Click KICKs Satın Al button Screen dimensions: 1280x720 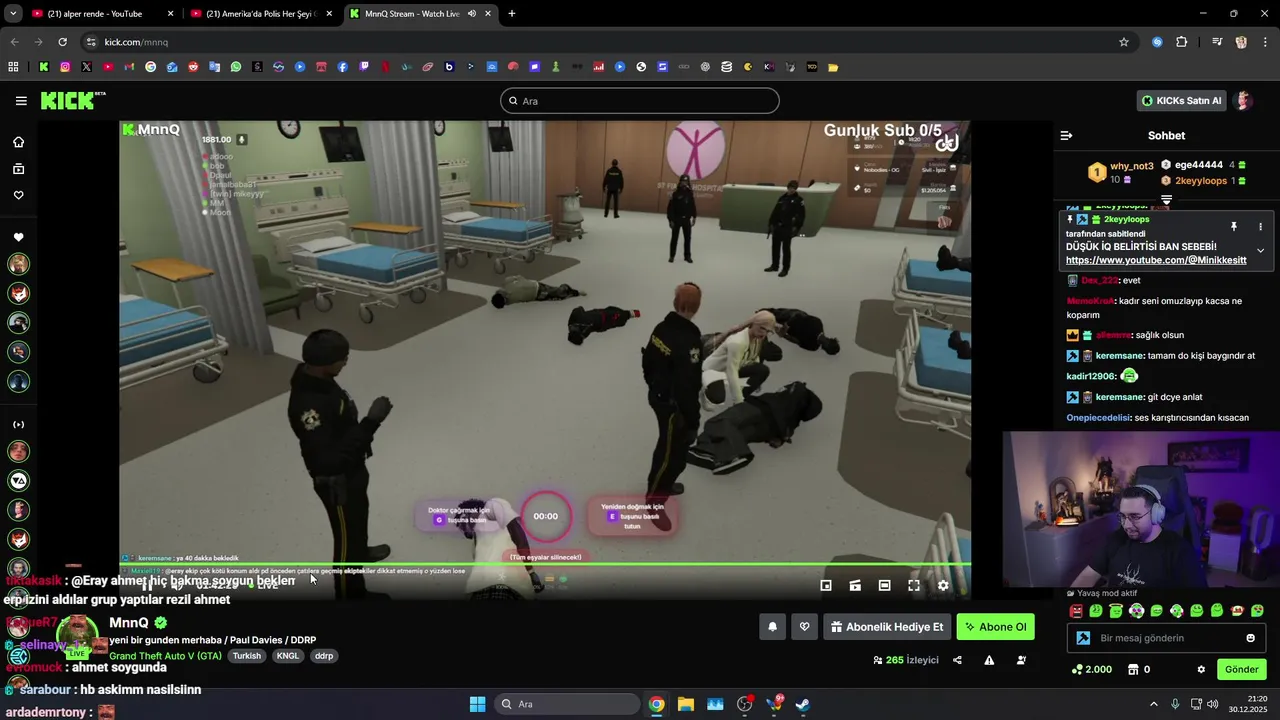coord(1181,101)
